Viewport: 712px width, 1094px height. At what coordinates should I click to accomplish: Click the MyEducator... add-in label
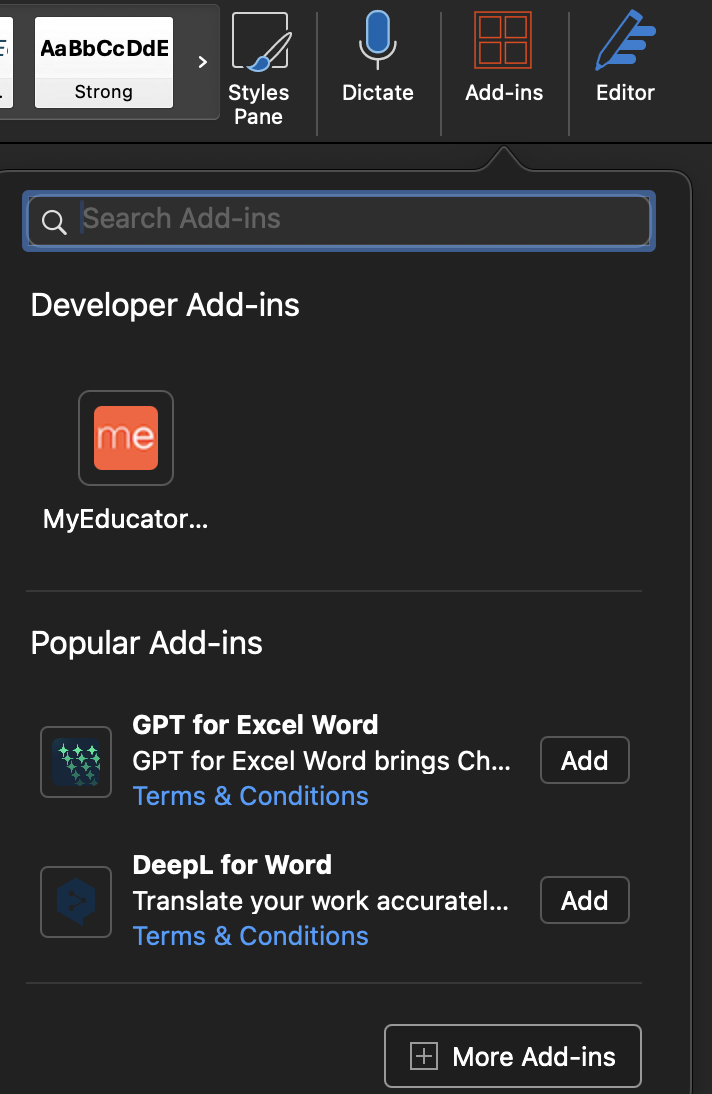pos(126,519)
